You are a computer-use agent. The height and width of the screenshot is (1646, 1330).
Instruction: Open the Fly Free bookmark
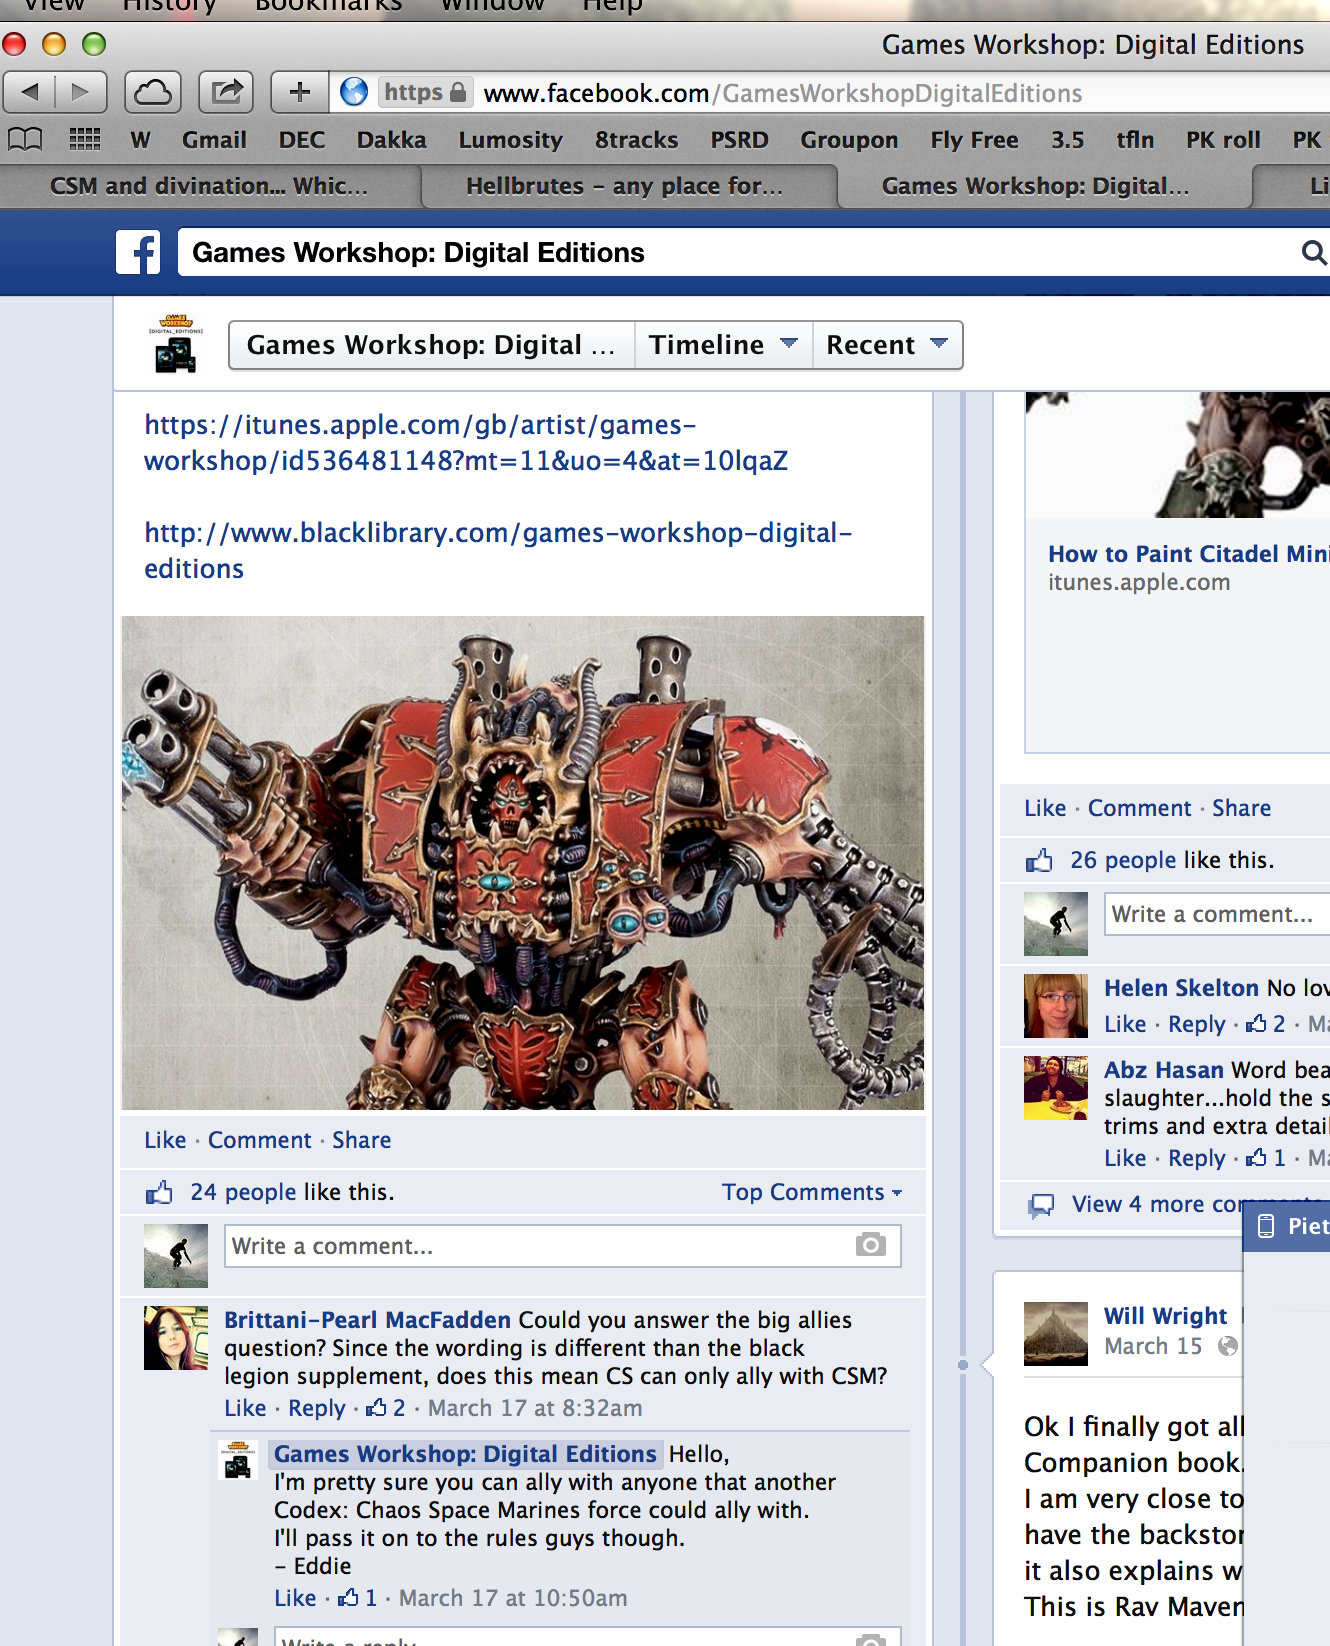coord(974,140)
